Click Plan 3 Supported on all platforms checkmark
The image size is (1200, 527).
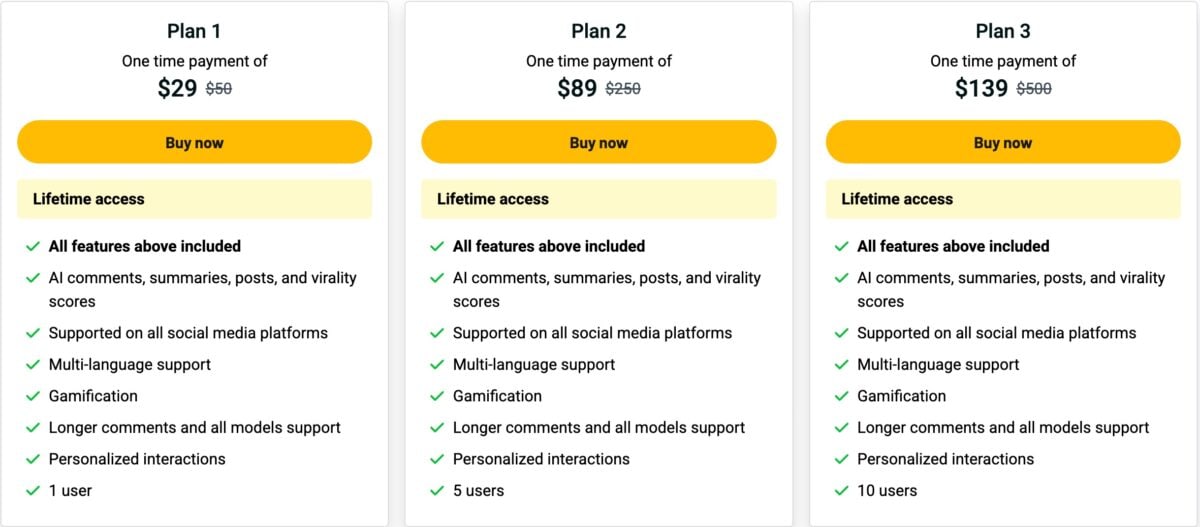(841, 333)
